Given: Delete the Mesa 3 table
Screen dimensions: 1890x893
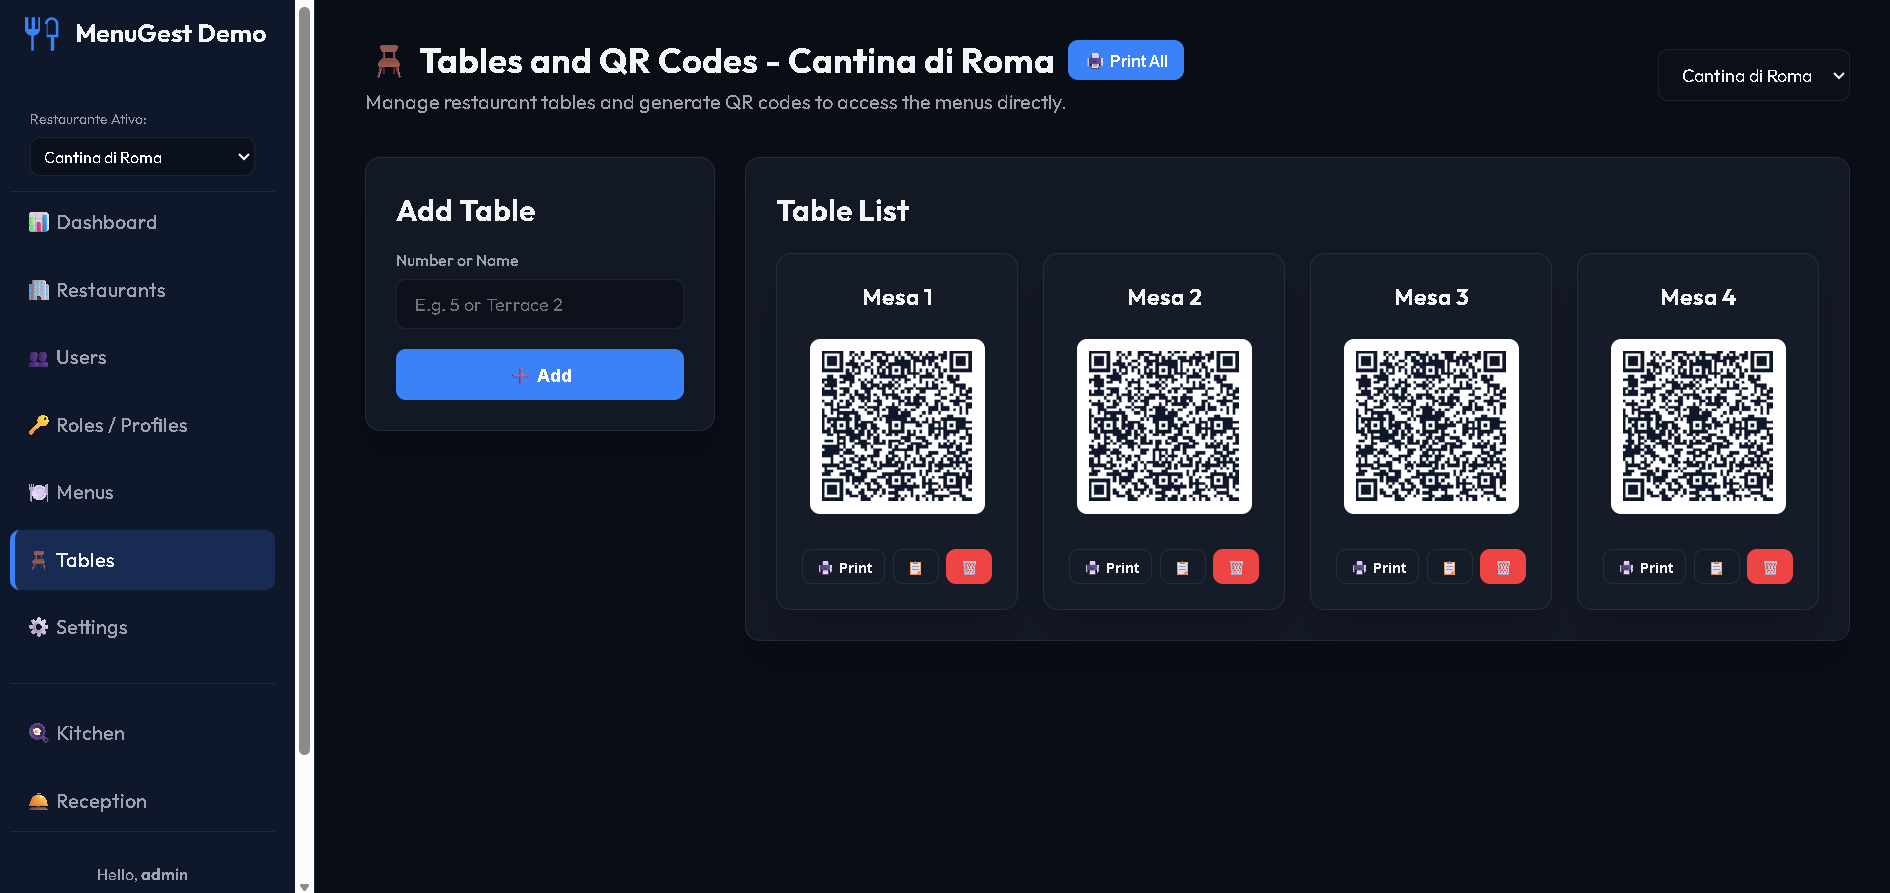Looking at the screenshot, I should (1503, 567).
